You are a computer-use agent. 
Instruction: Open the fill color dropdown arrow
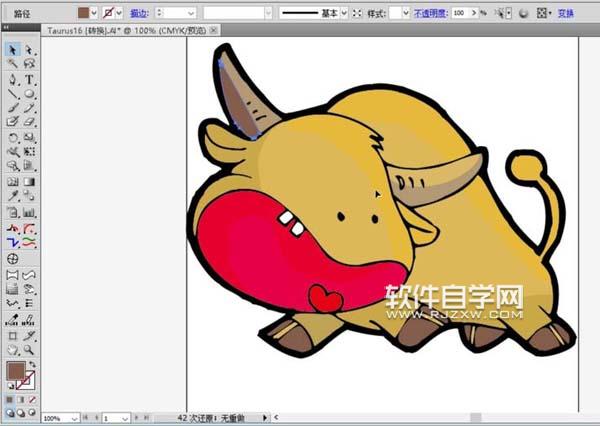click(x=94, y=13)
